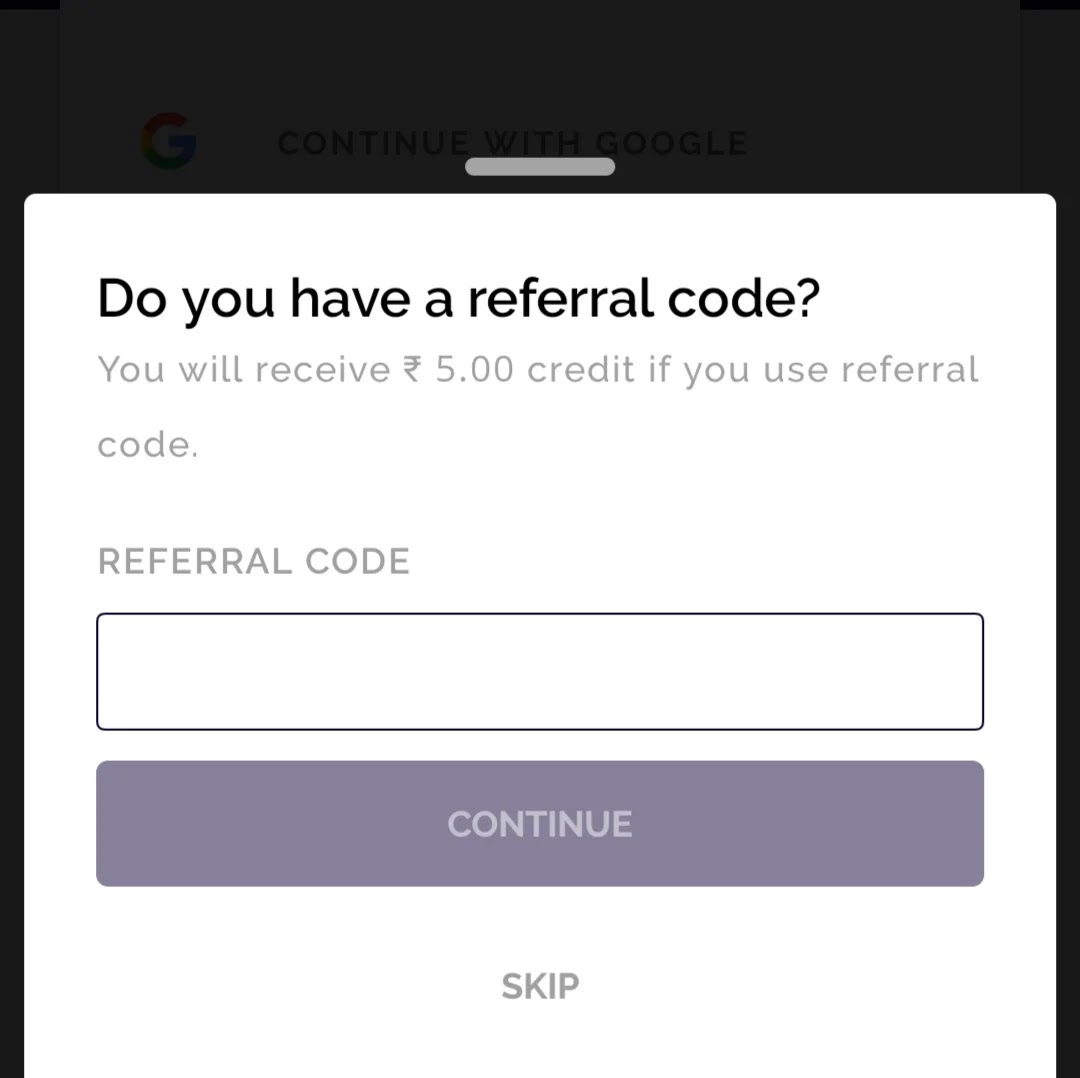Click the dark left margin beside the sheet
The width and height of the screenshot is (1080, 1078).
12,620
